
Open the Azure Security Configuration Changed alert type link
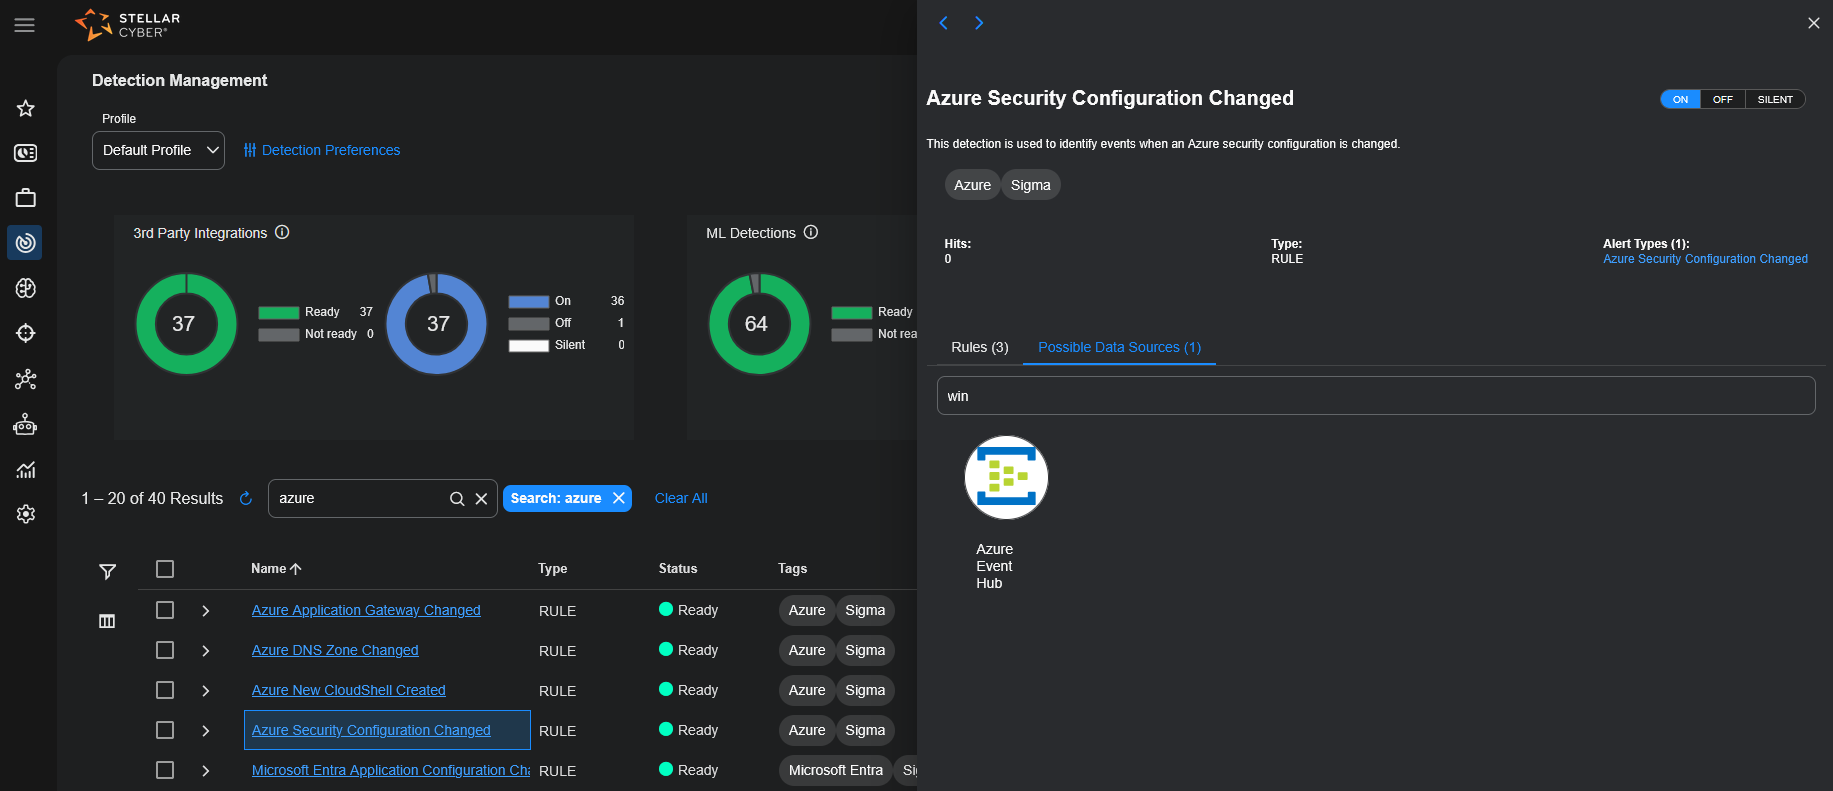[x=1705, y=259]
